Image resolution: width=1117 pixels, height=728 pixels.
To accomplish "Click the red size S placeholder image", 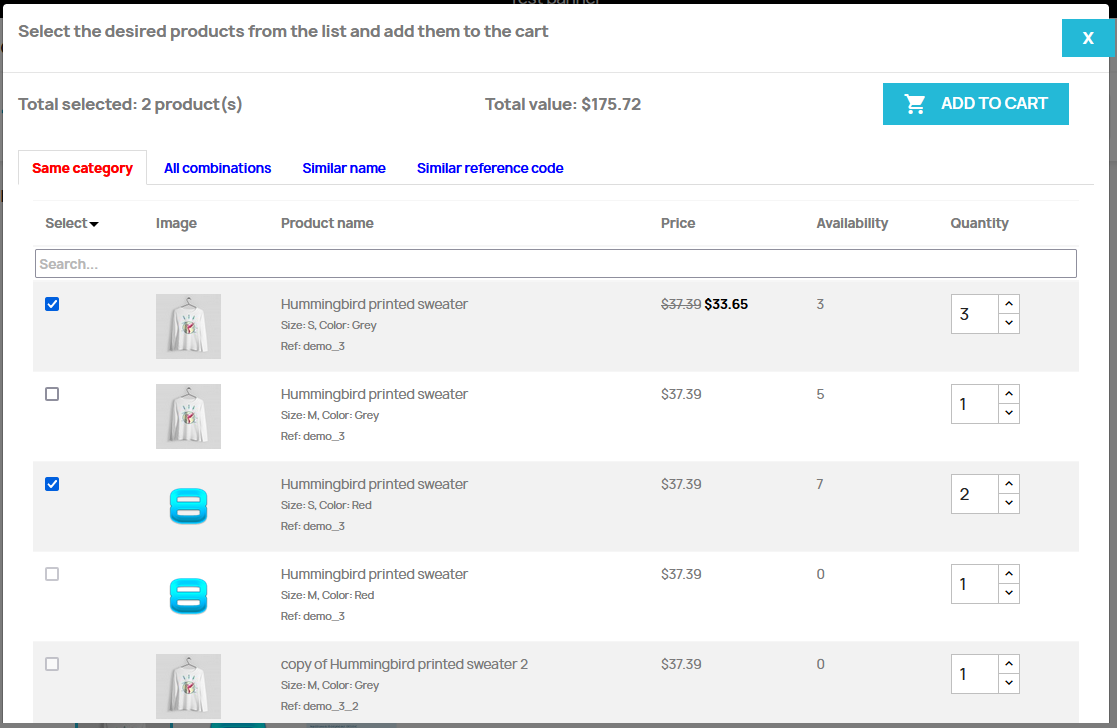I will [188, 506].
